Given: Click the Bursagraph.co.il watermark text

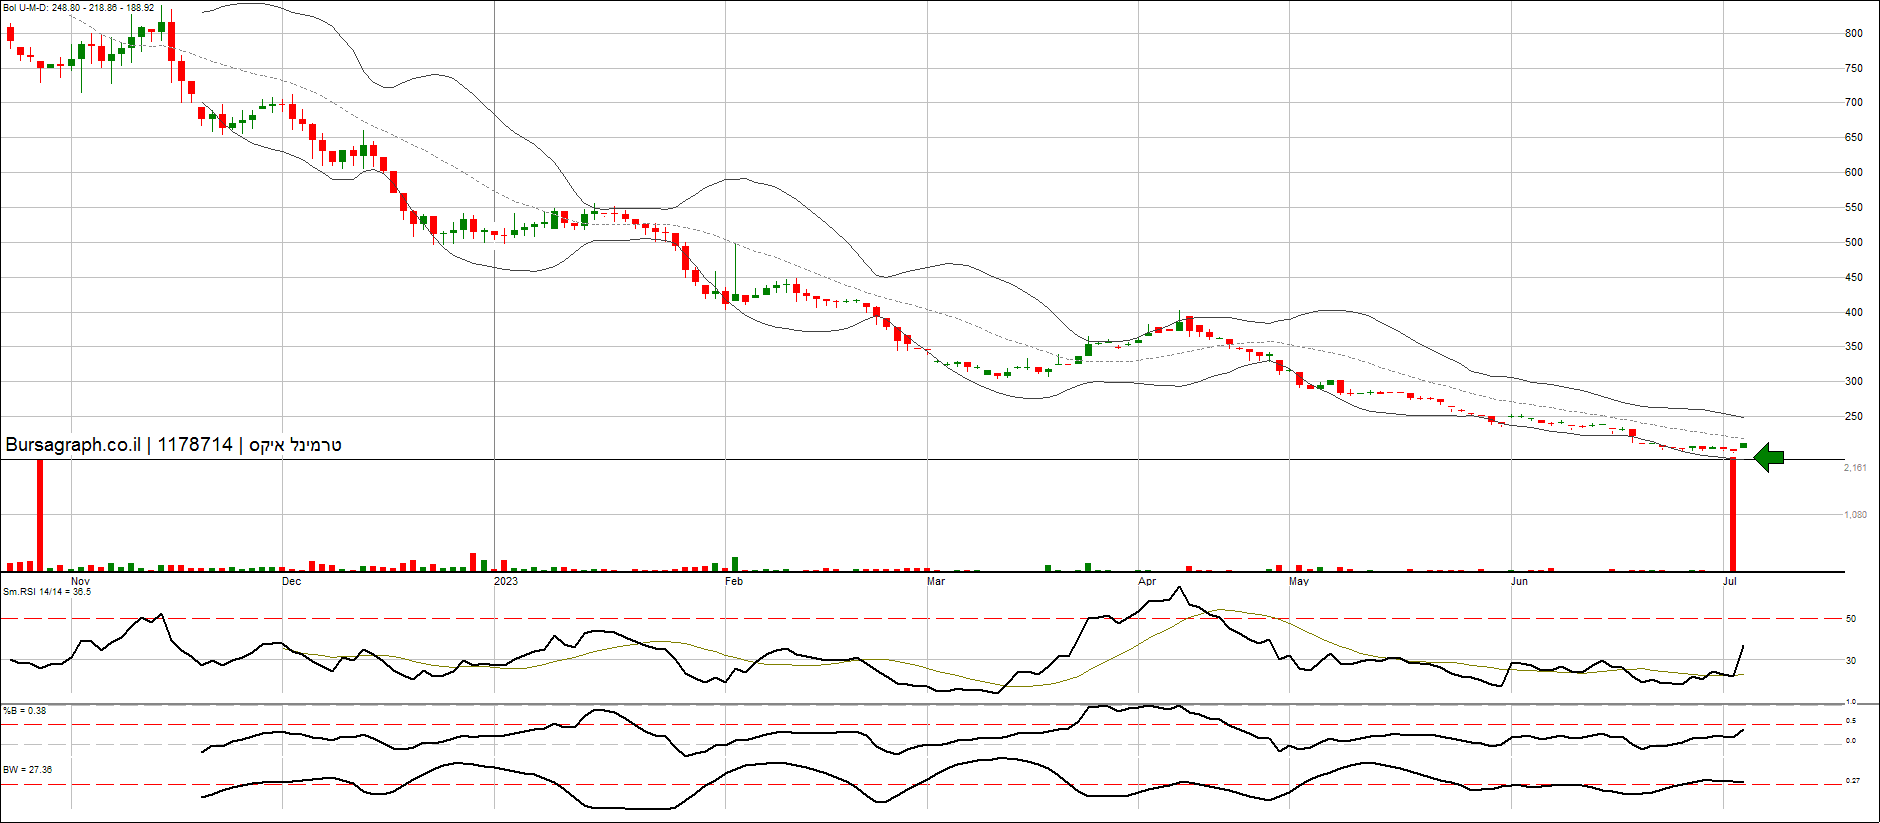Looking at the screenshot, I should [x=173, y=445].
